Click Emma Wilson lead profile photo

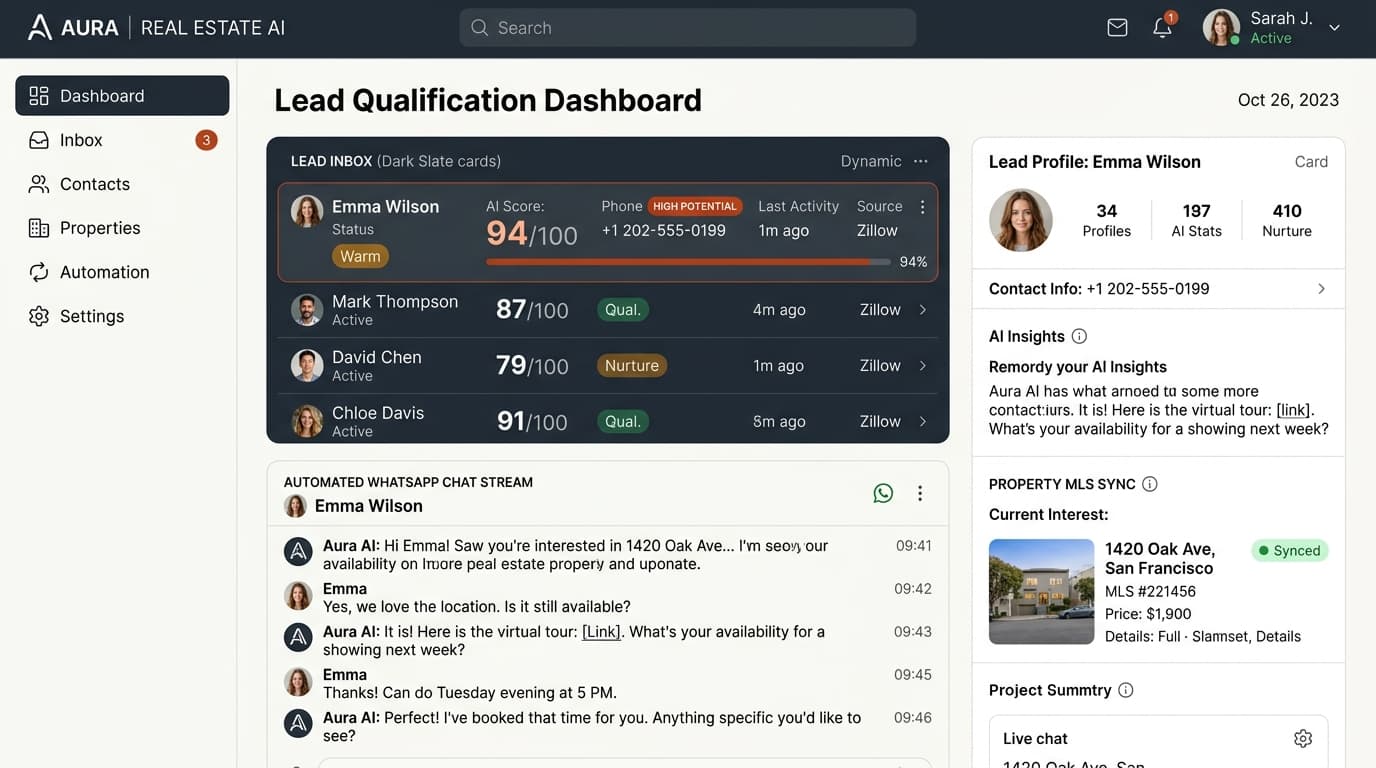tap(1021, 220)
